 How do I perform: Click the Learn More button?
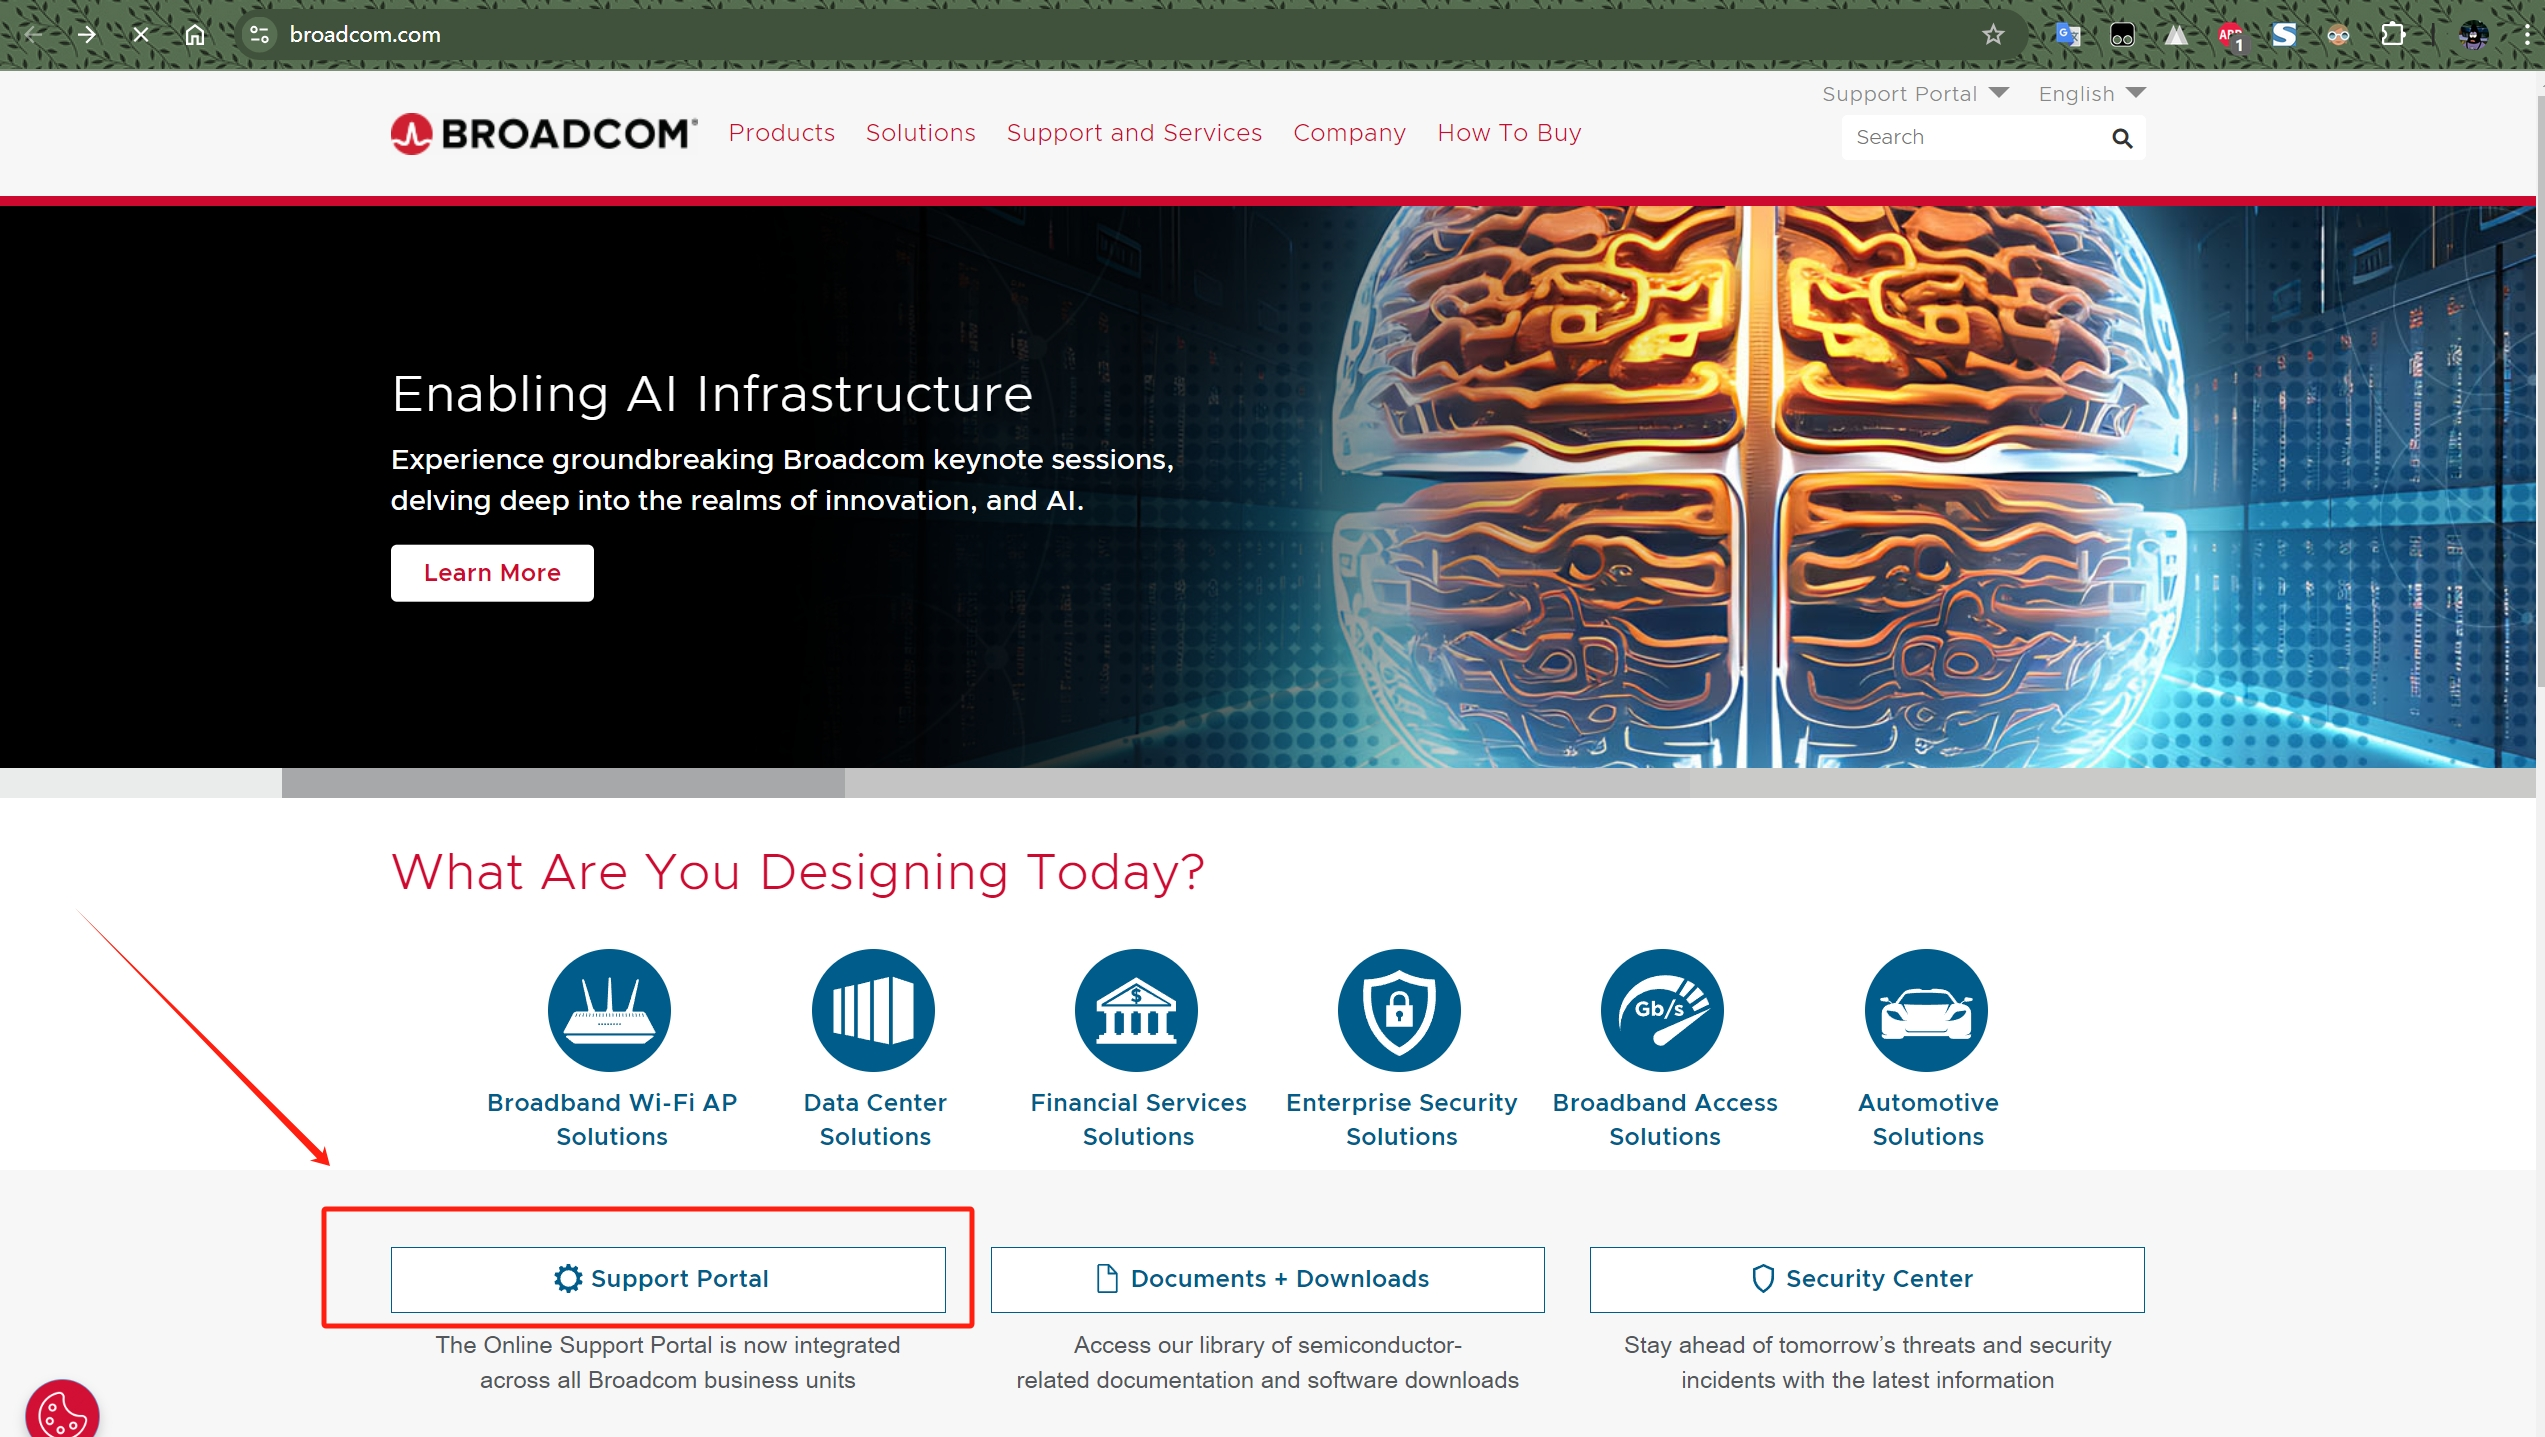492,573
